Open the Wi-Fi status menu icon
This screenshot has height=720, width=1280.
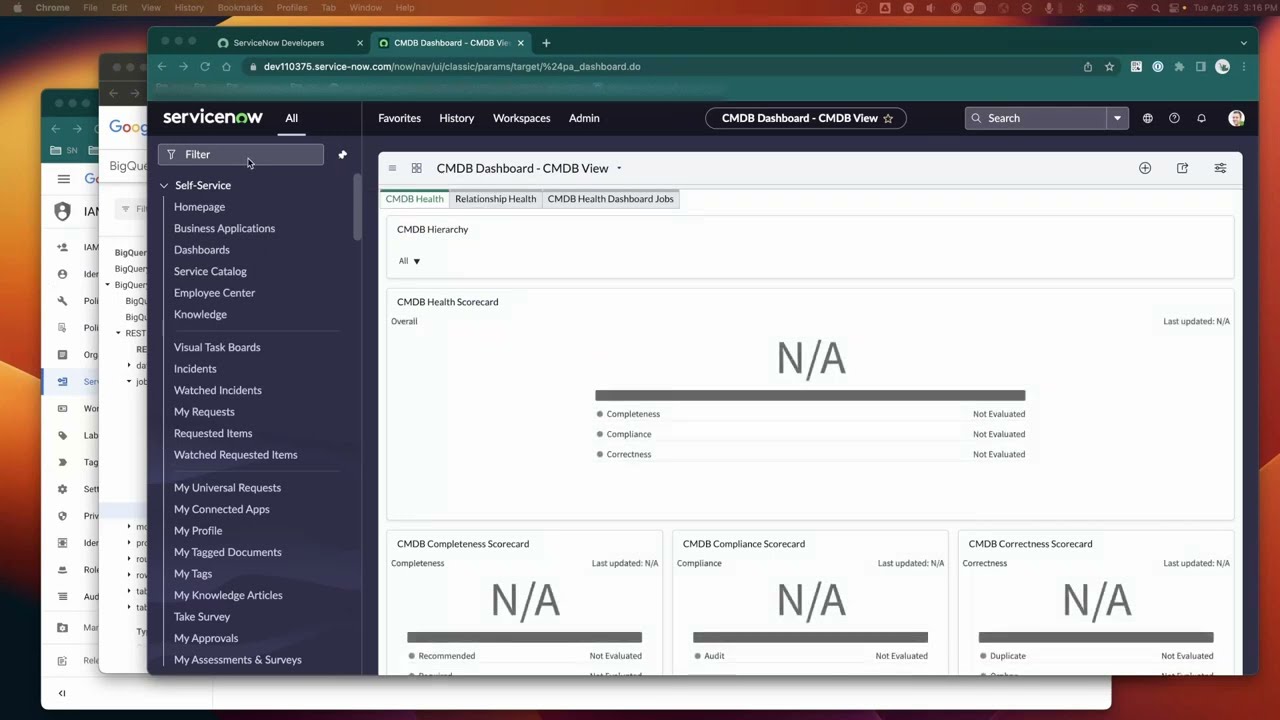1132,8
